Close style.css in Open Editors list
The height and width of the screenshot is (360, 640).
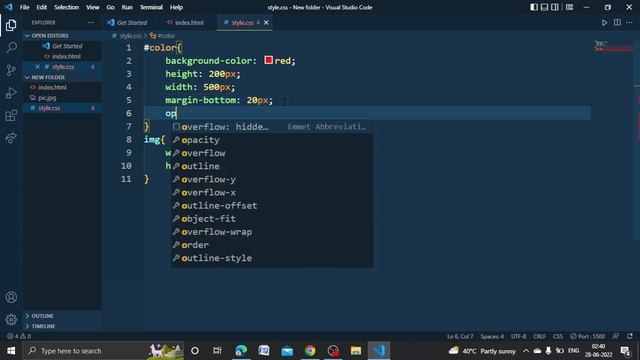pos(37,67)
